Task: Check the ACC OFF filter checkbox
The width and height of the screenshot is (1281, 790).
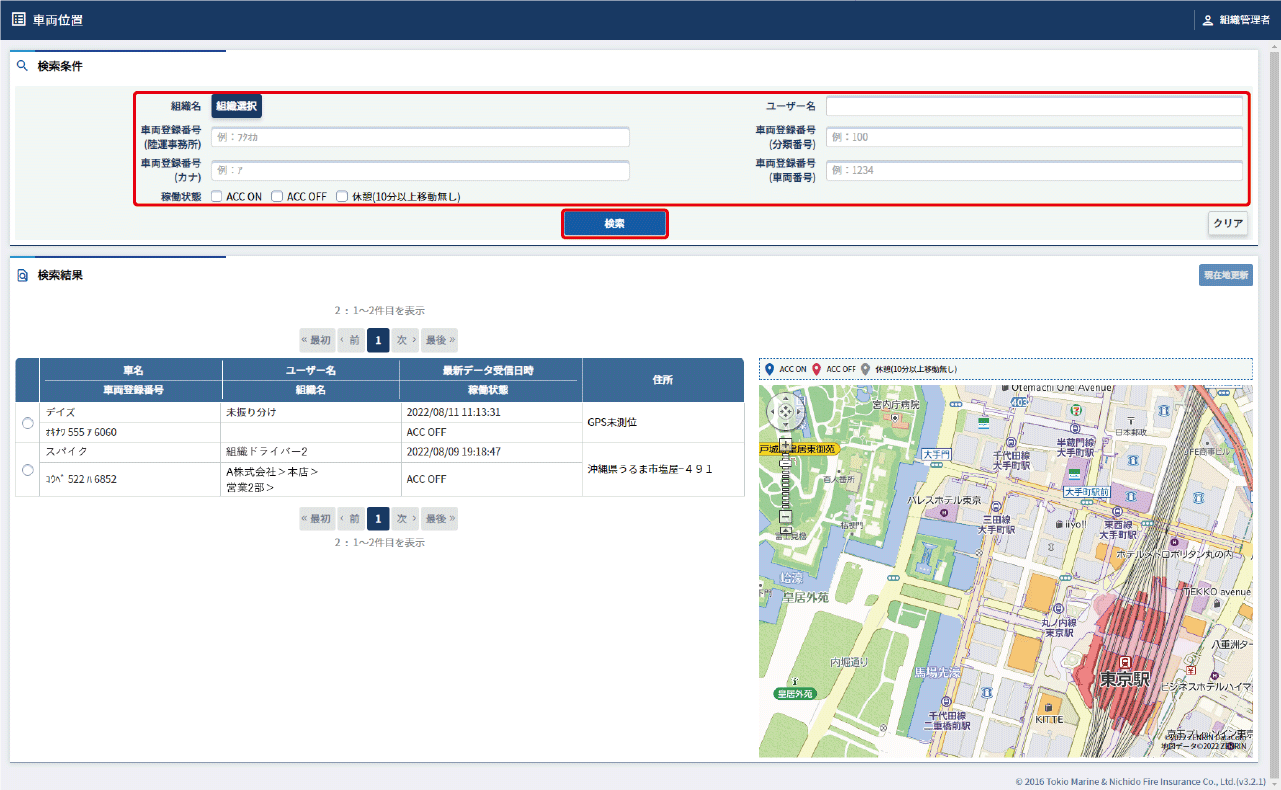Action: (x=277, y=197)
